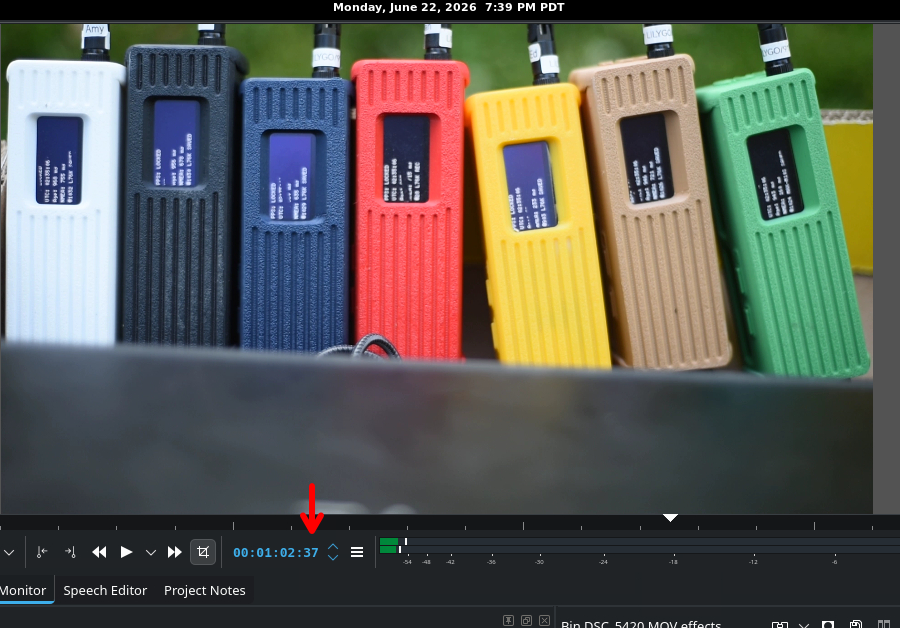Open the play options dropdown arrow
The width and height of the screenshot is (900, 628).
[150, 552]
